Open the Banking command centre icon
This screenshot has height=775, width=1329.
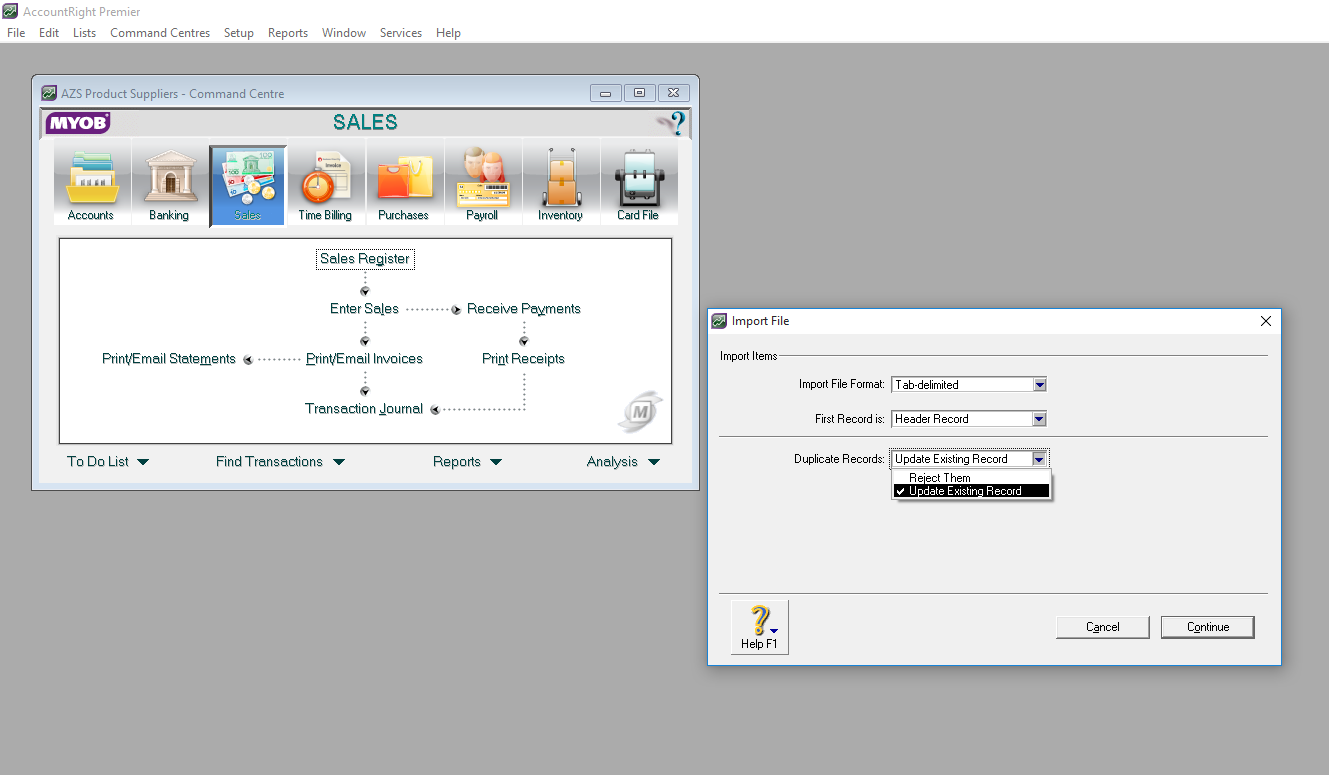[x=169, y=185]
